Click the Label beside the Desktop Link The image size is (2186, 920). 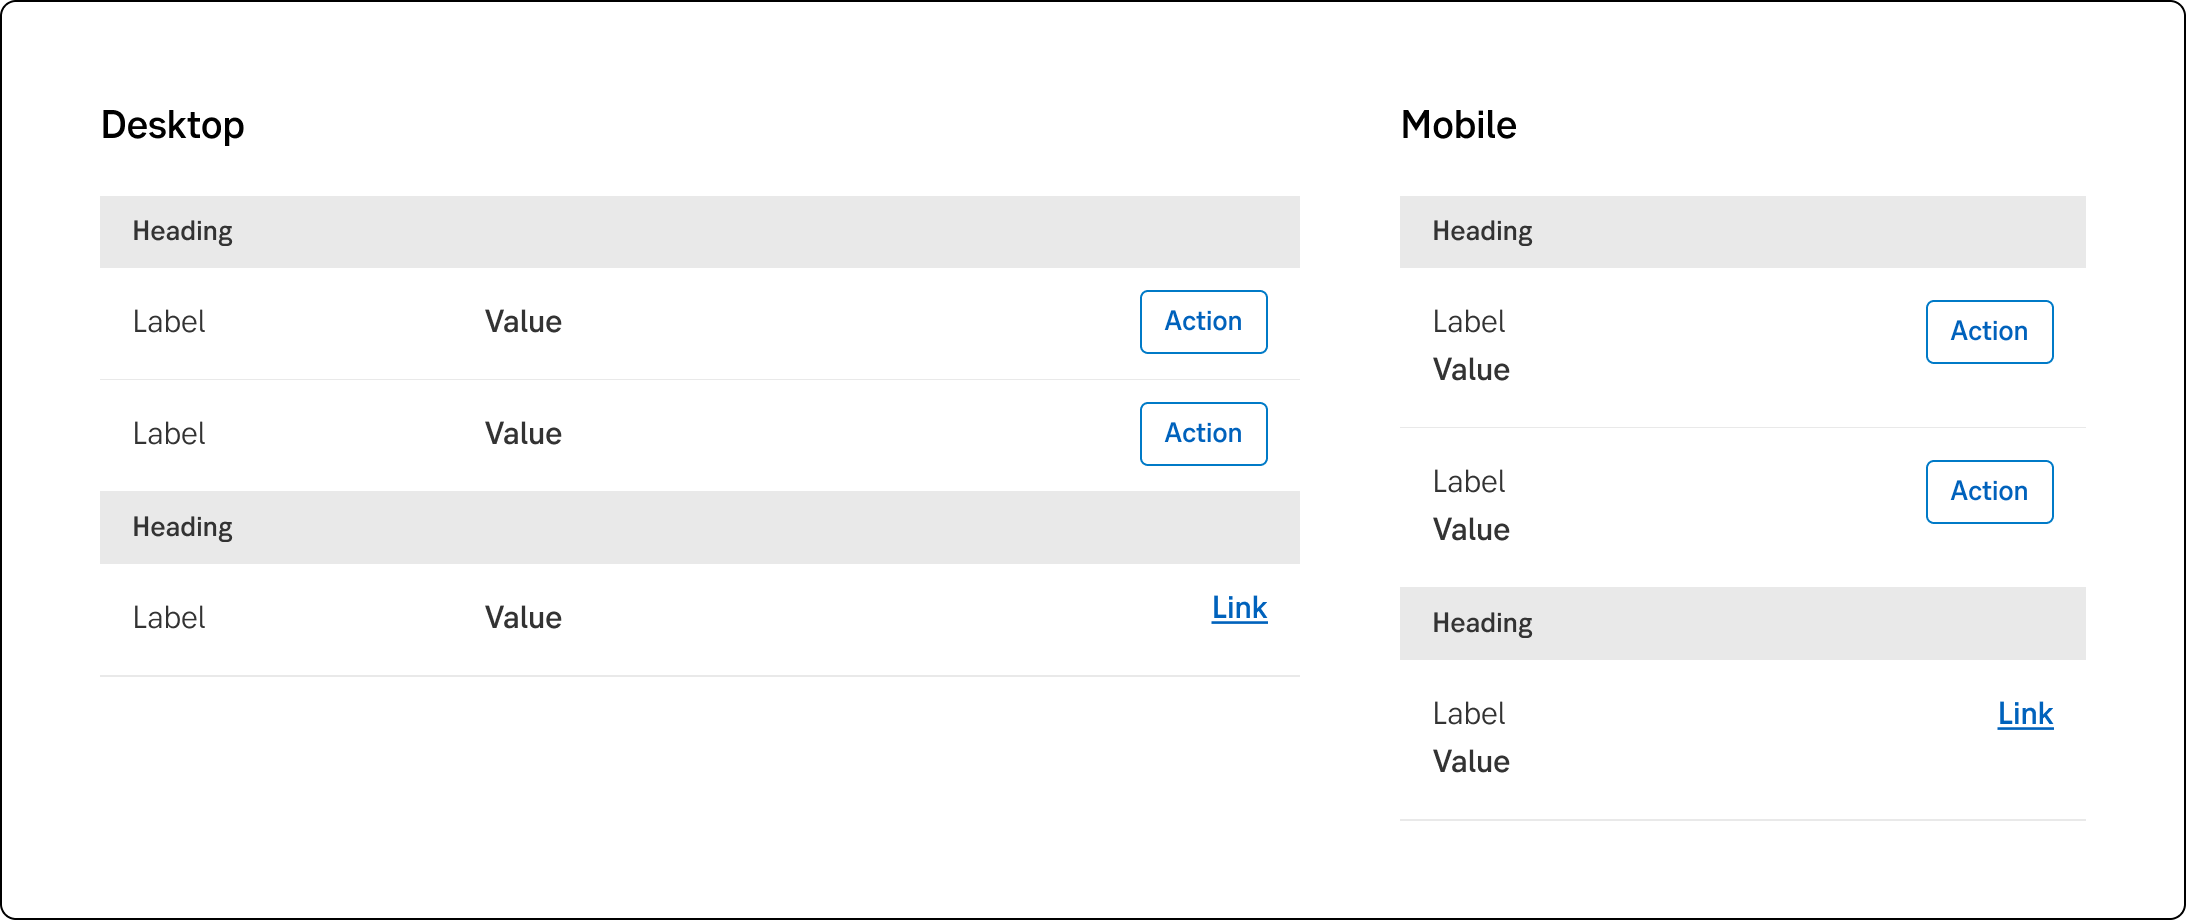(169, 618)
